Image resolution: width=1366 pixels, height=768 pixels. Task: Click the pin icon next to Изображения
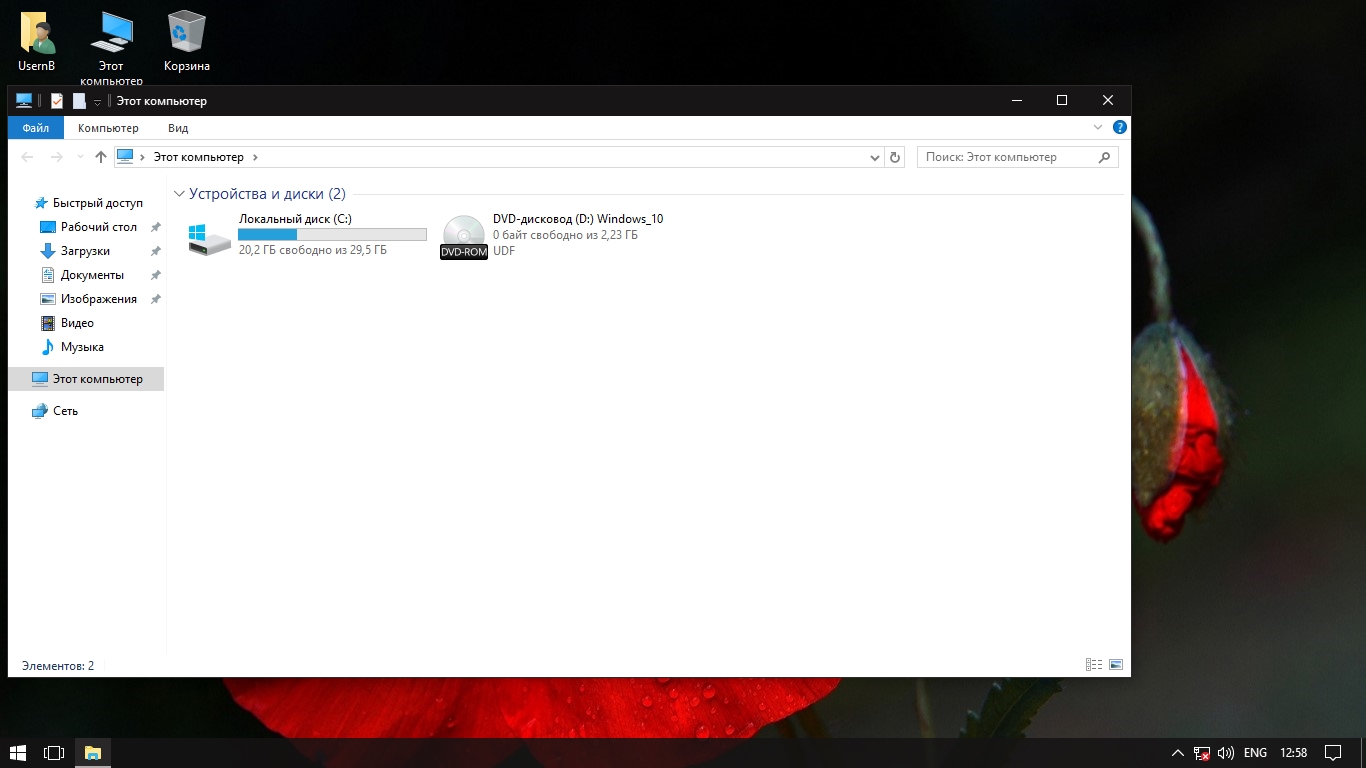(x=155, y=299)
